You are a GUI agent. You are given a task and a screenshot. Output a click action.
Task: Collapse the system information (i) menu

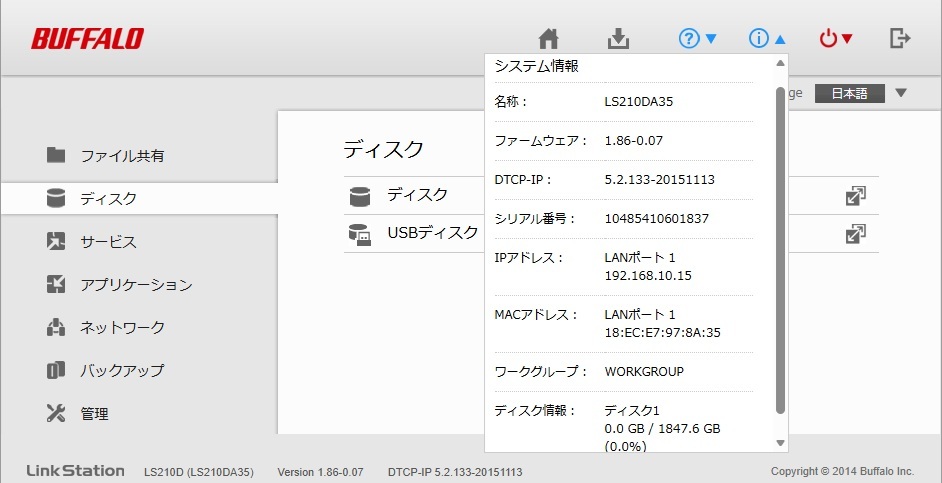click(767, 38)
